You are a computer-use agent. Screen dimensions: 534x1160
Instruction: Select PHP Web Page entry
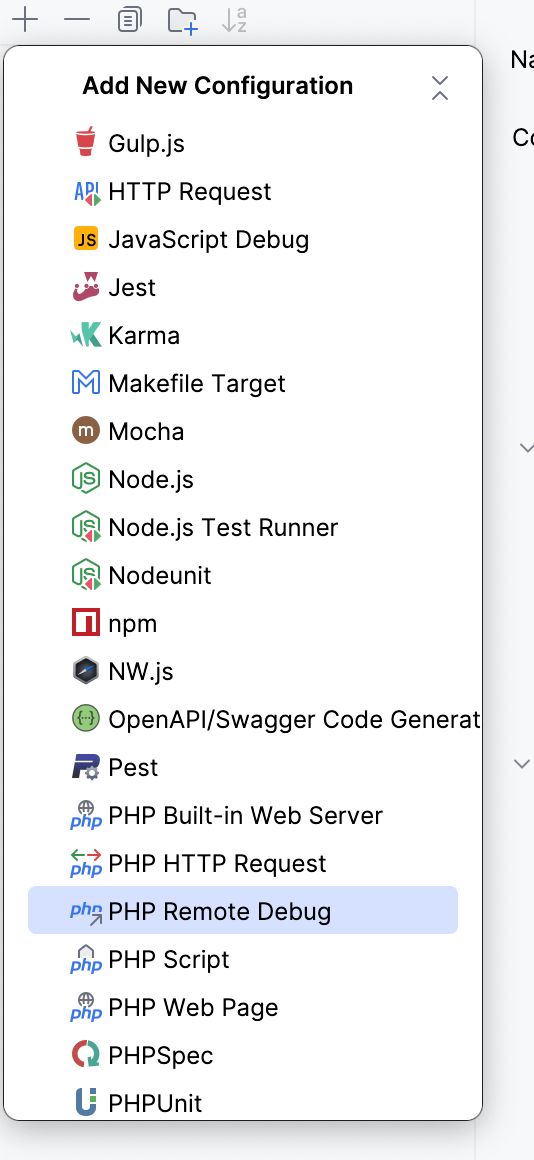point(243,1007)
